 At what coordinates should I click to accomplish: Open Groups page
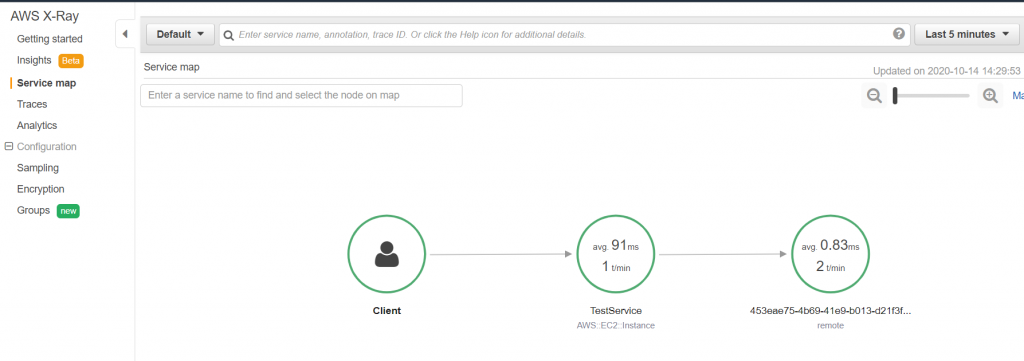pyautogui.click(x=33, y=211)
